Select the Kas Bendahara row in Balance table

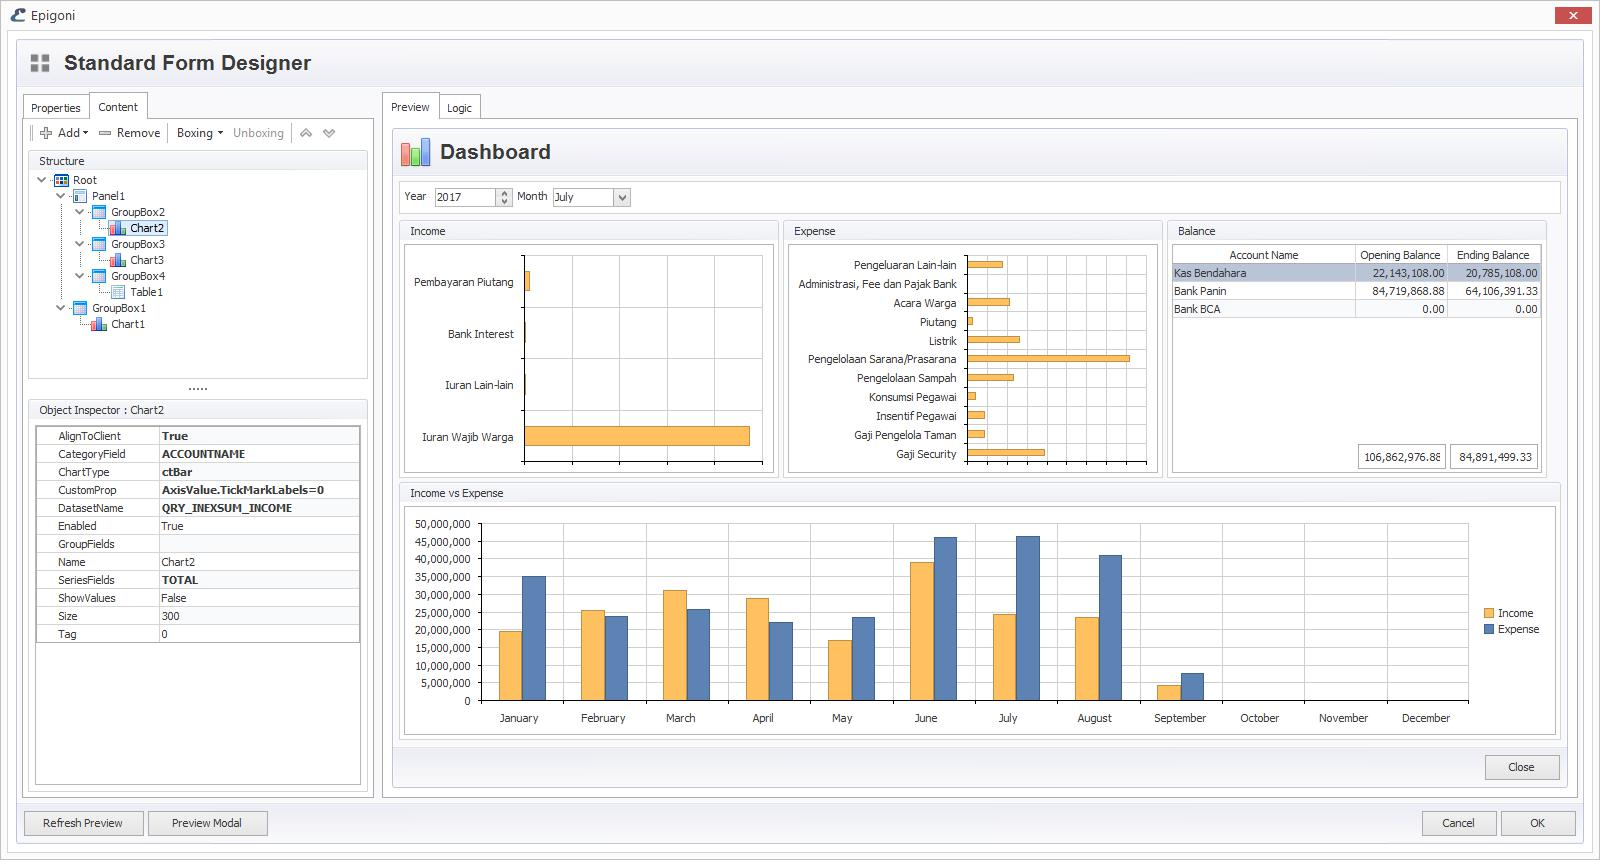tap(1356, 273)
